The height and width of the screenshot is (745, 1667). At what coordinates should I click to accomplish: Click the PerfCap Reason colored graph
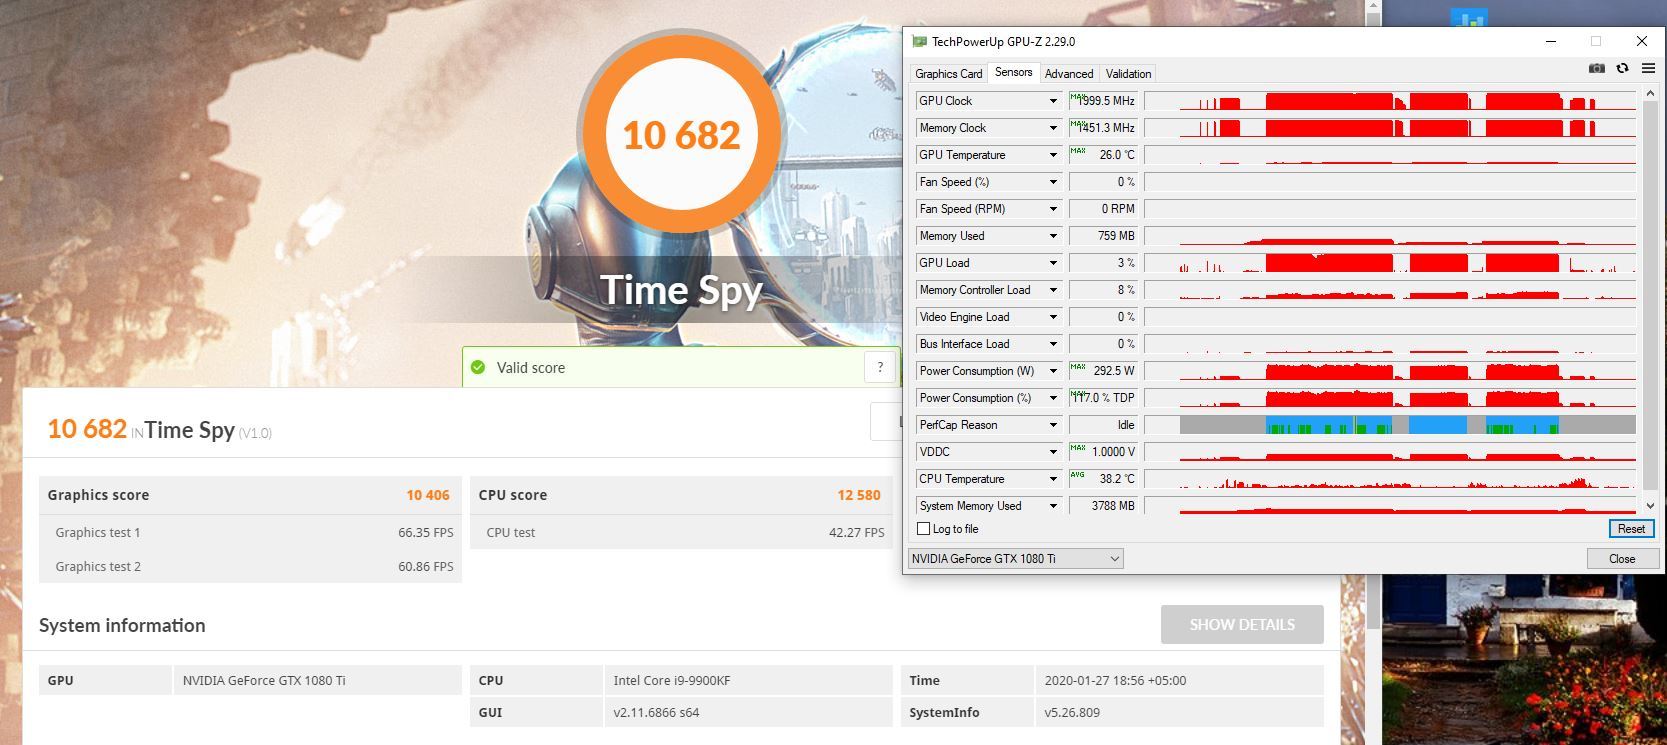coord(1390,425)
